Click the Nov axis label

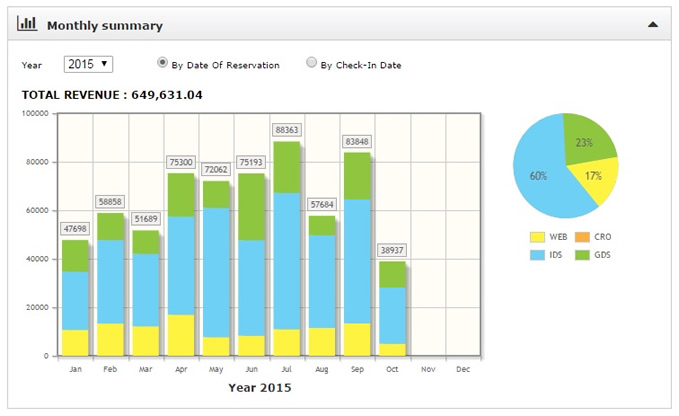click(x=428, y=369)
